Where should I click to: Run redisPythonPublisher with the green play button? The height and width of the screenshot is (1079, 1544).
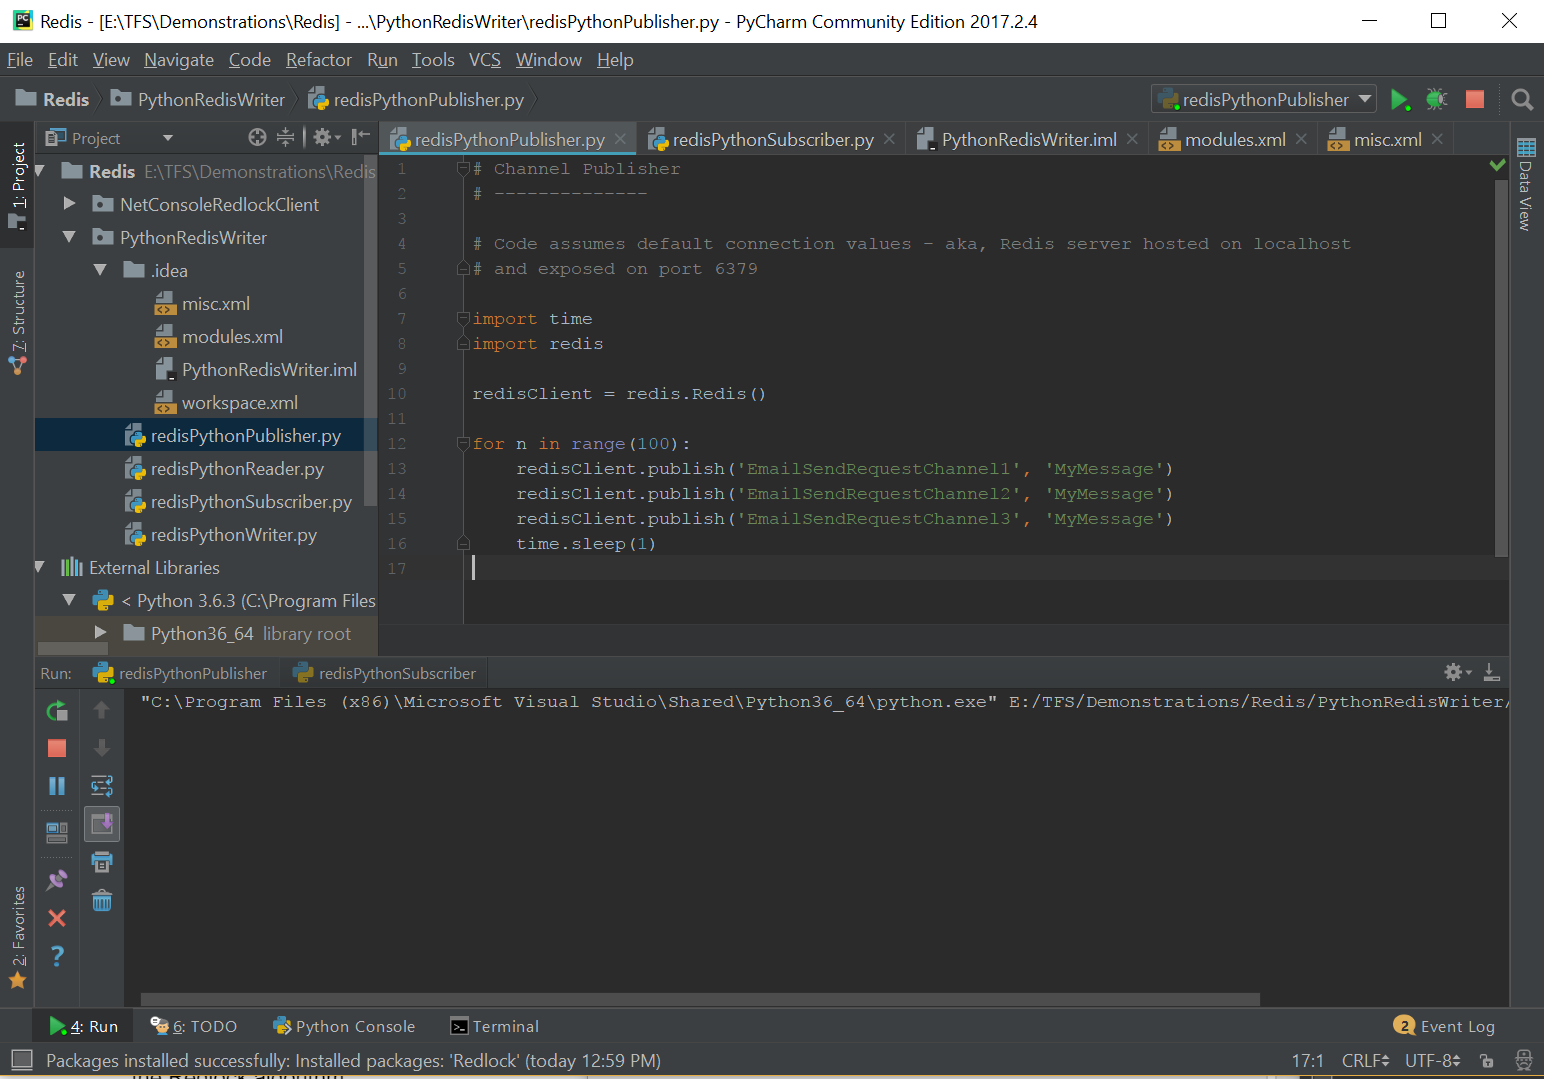tap(1400, 100)
